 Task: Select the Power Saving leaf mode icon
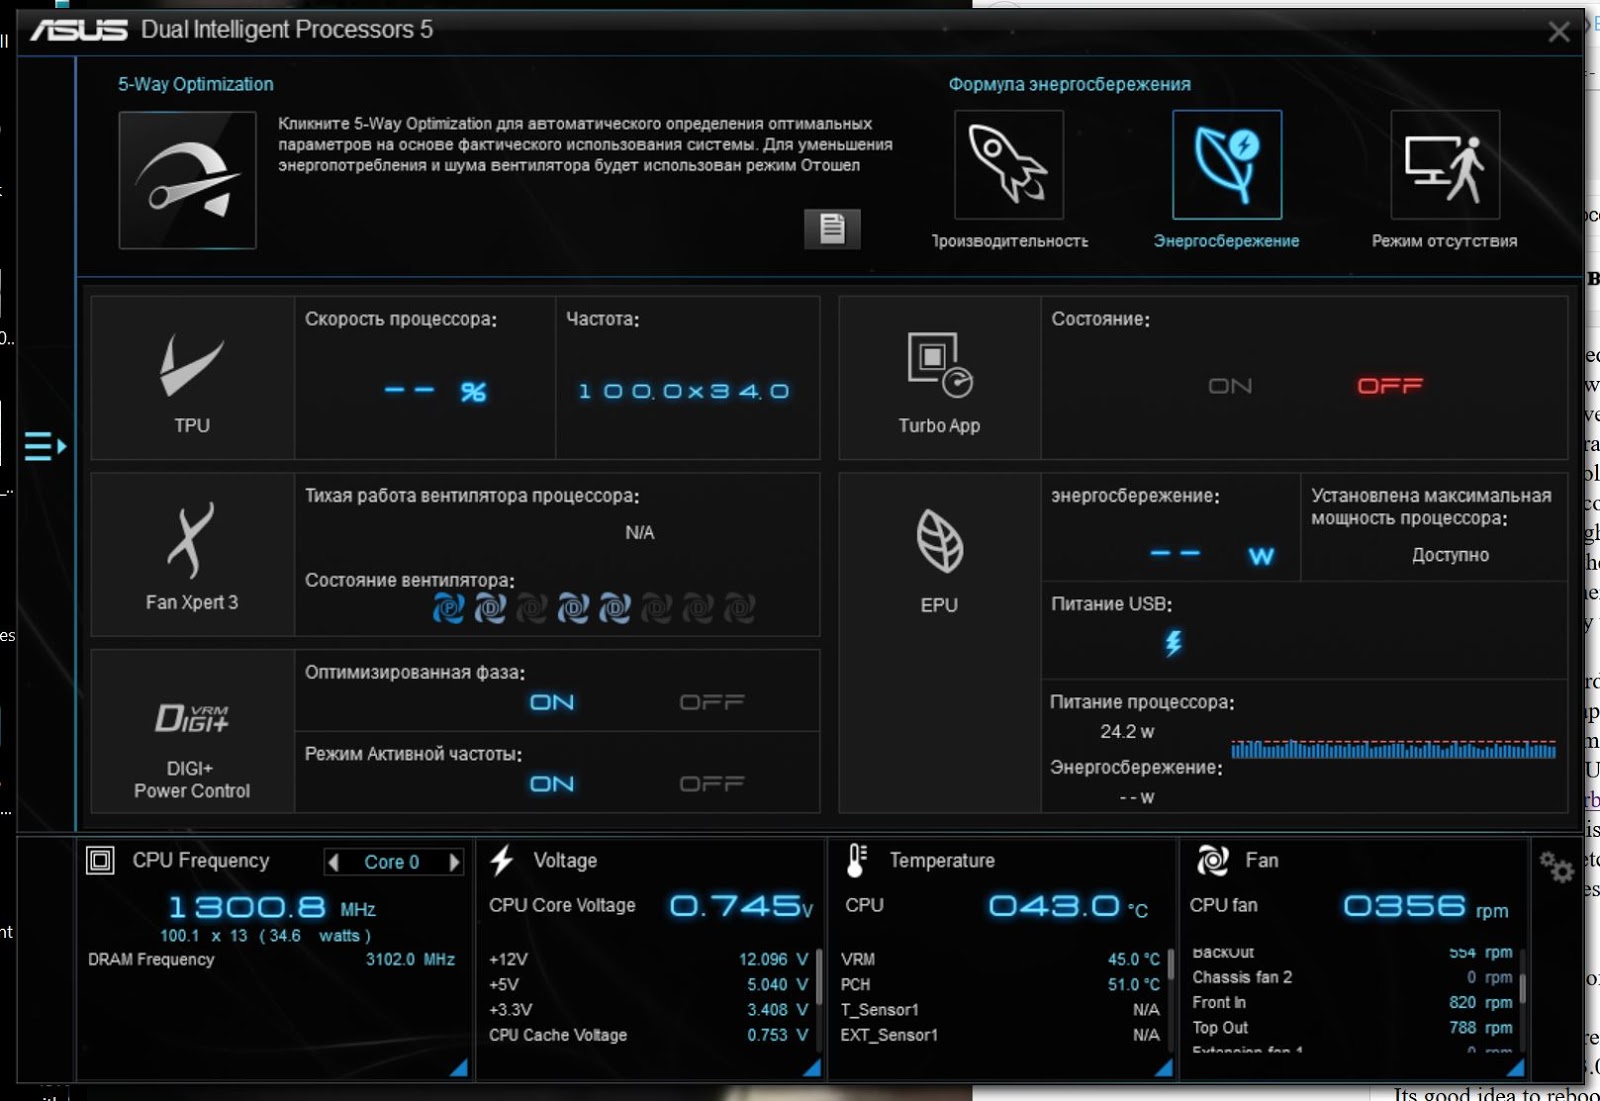[1227, 165]
